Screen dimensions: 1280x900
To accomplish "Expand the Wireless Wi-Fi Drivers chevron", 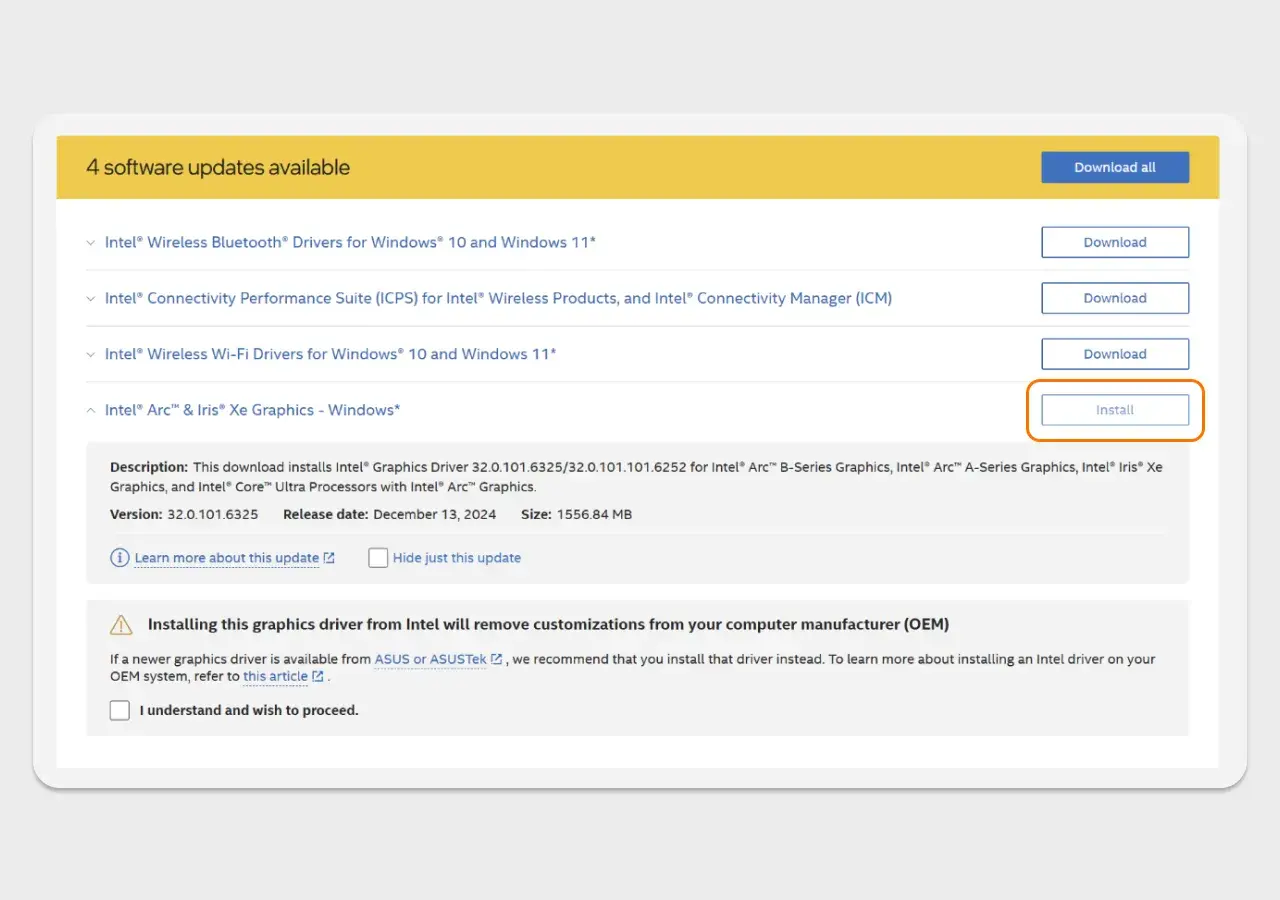I will pyautogui.click(x=91, y=355).
